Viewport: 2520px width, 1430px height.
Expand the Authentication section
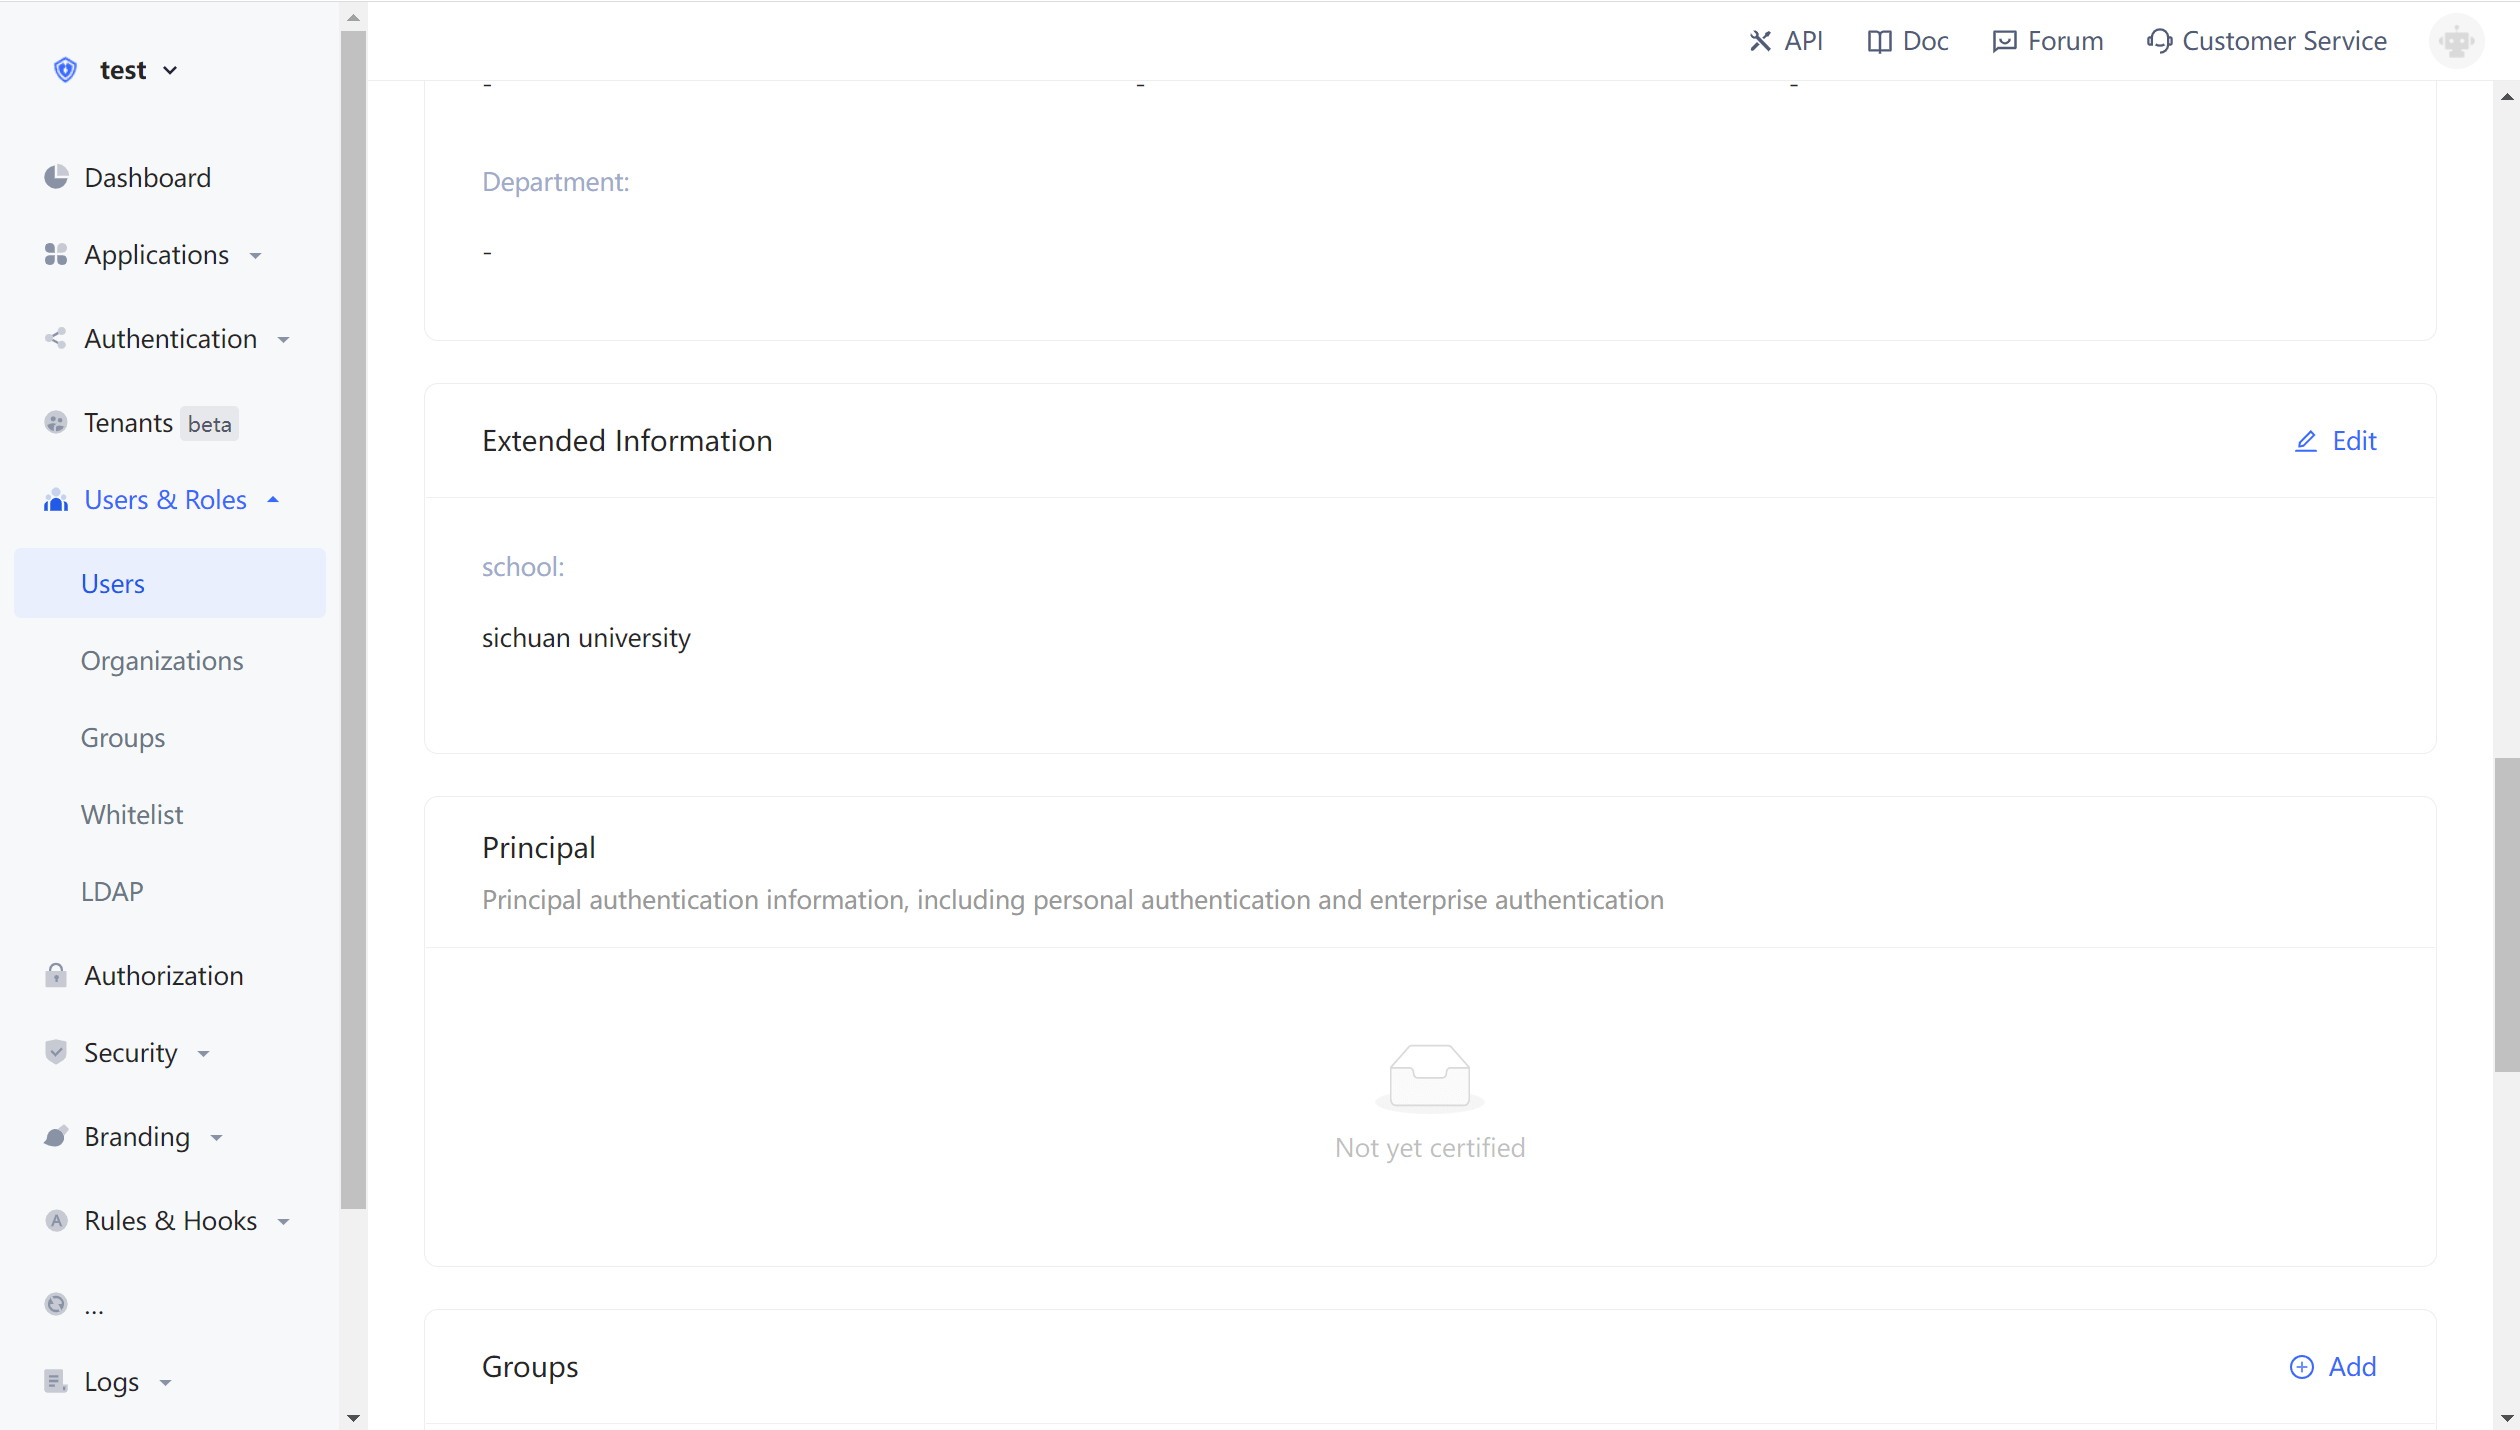pos(170,339)
